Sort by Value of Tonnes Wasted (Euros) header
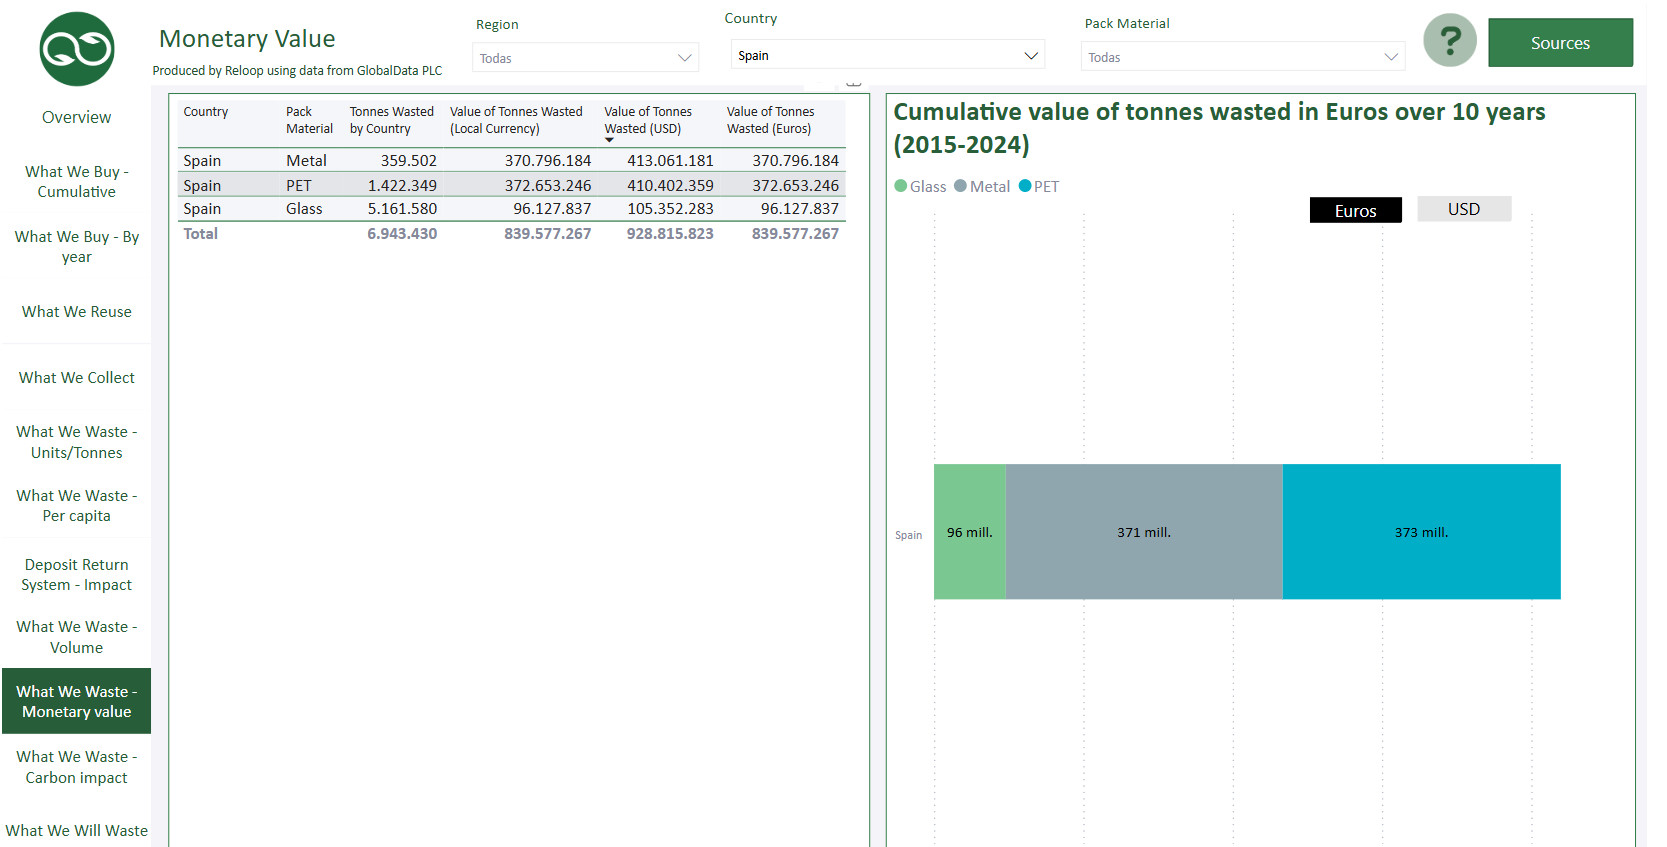 click(770, 120)
